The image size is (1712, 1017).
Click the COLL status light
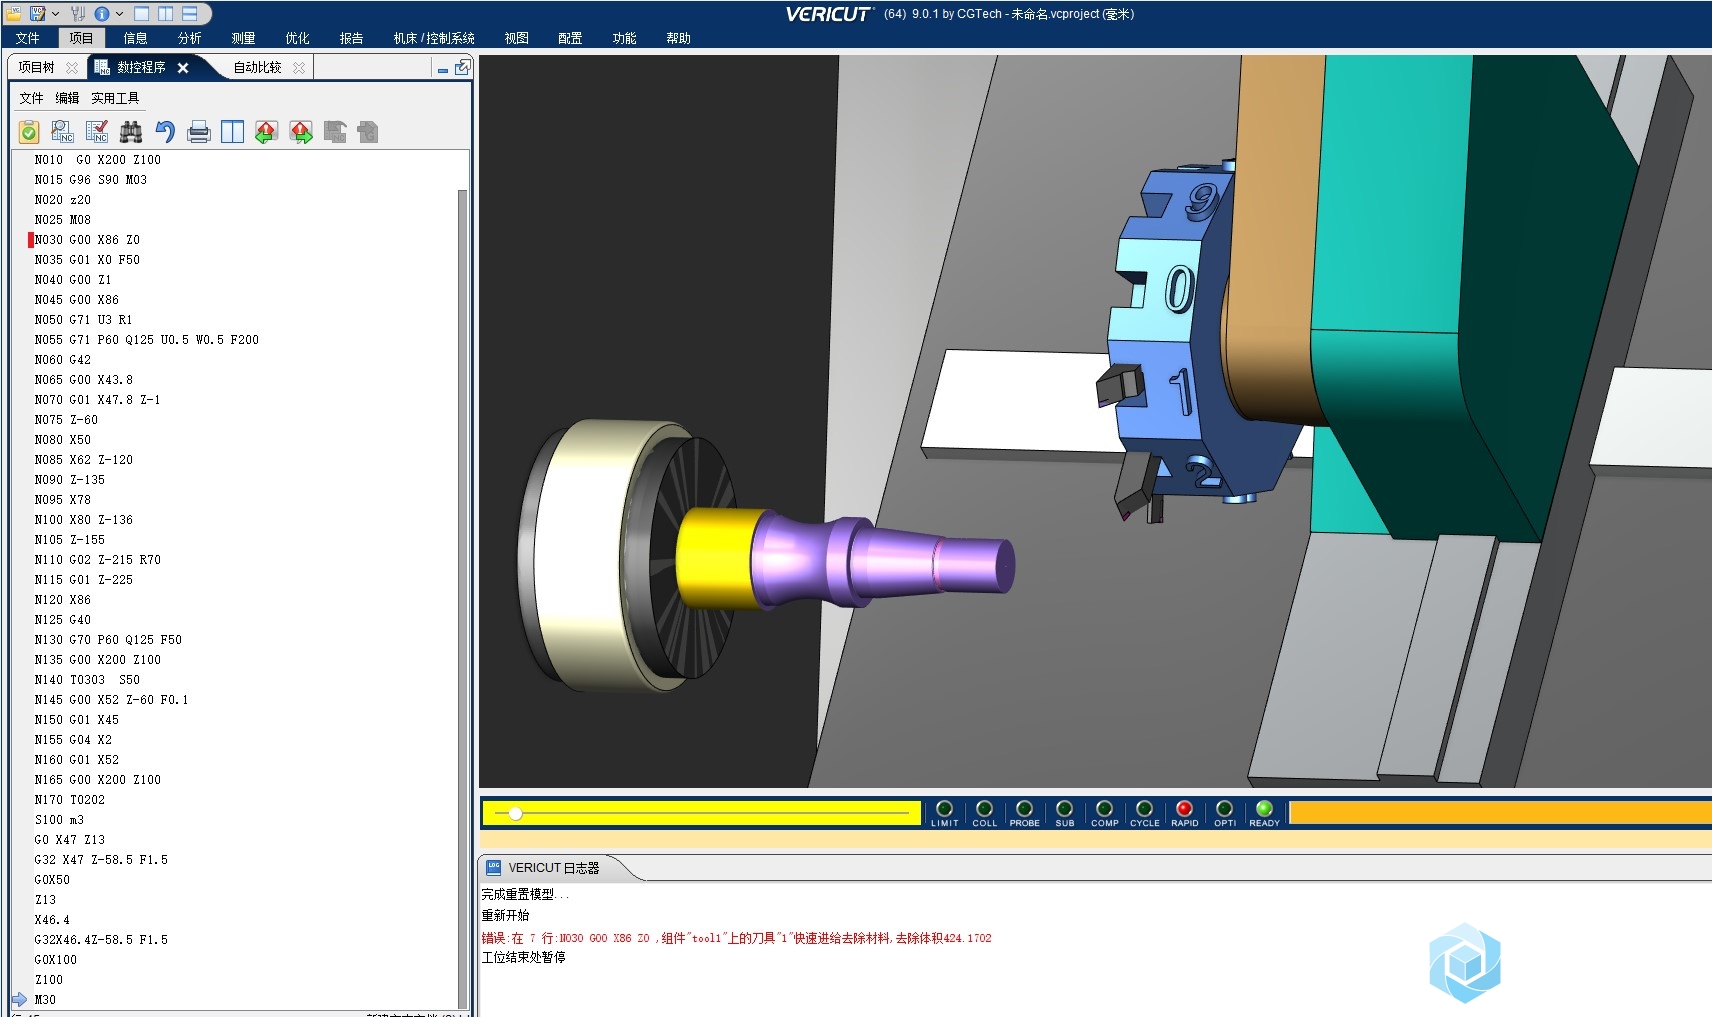pyautogui.click(x=984, y=809)
